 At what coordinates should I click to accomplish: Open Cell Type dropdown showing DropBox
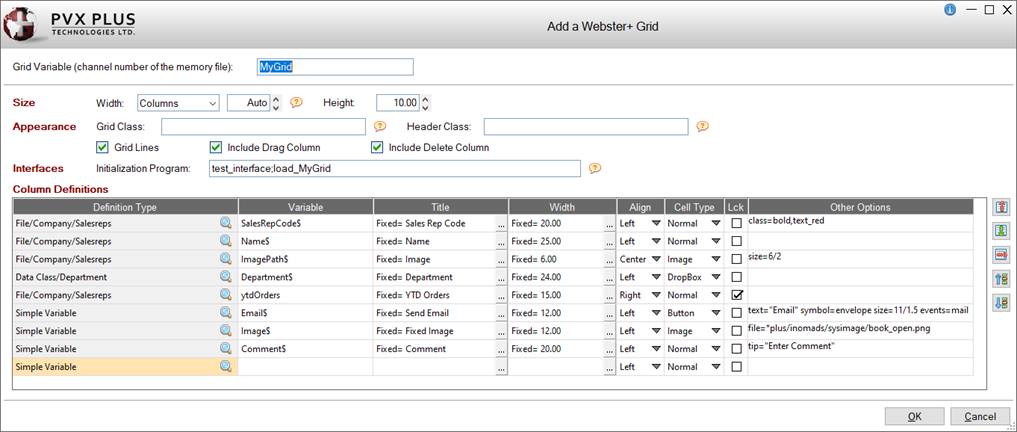point(715,277)
